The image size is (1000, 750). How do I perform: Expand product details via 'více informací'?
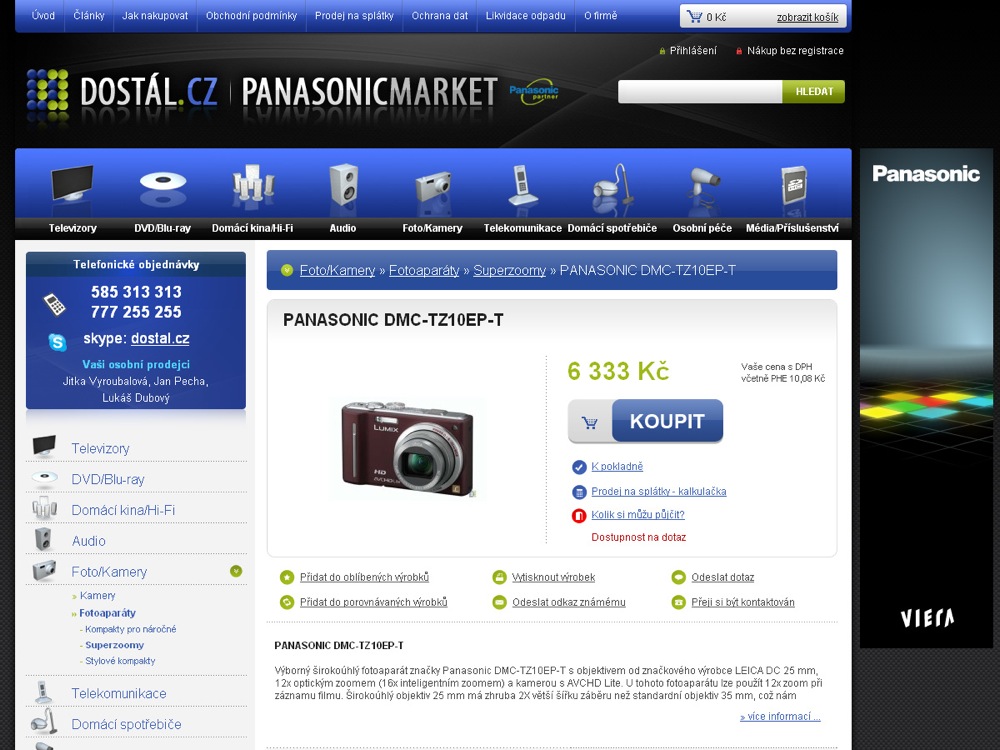[x=780, y=717]
